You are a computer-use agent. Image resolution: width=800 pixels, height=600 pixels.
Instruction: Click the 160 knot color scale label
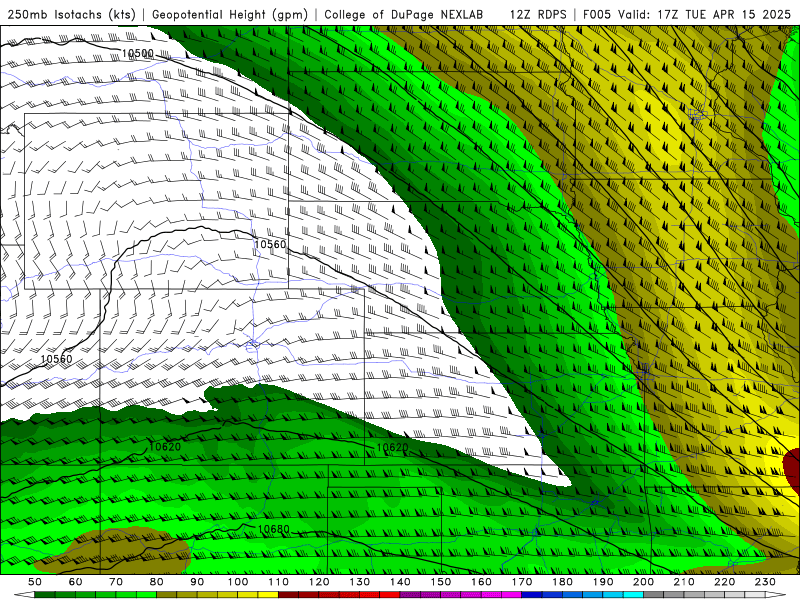click(481, 582)
